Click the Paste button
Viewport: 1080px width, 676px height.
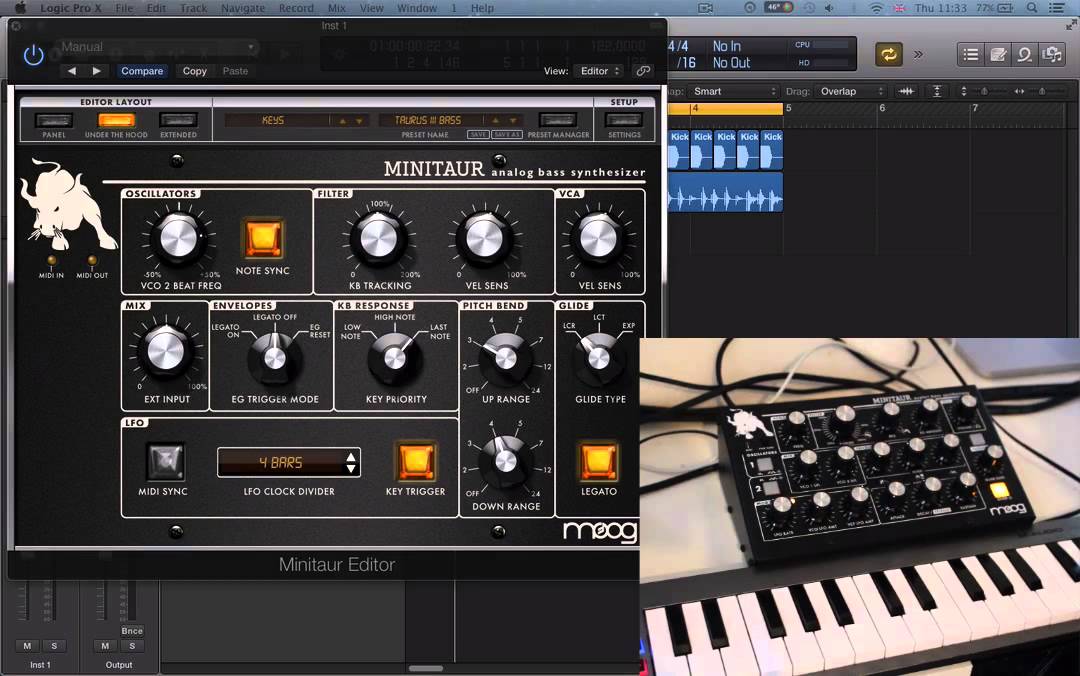[x=235, y=71]
